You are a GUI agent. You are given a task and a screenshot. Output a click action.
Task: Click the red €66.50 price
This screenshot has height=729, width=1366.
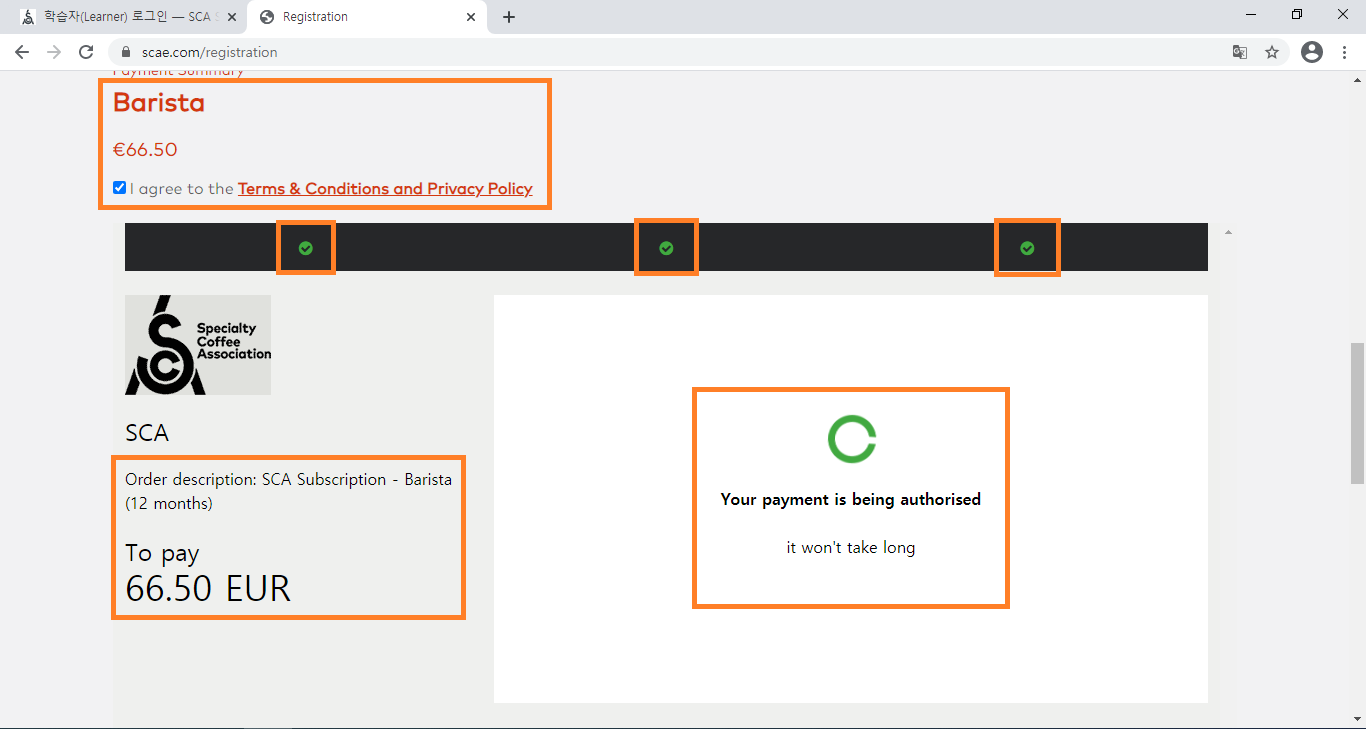pos(145,150)
